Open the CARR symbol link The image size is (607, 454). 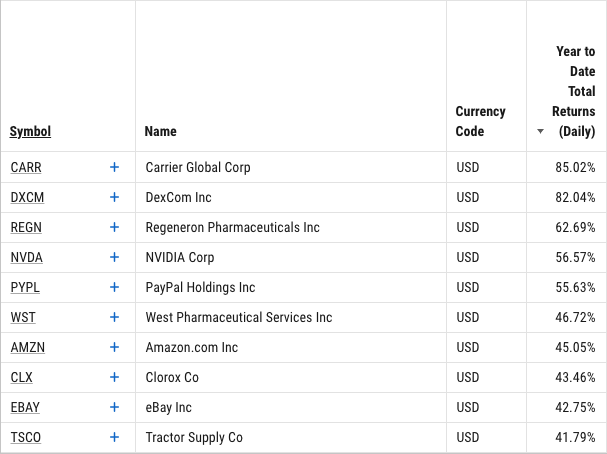pyautogui.click(x=26, y=168)
